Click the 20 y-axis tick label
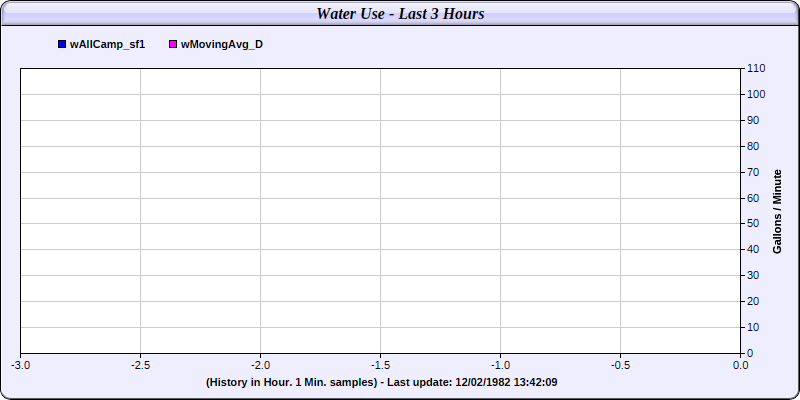 click(x=753, y=302)
